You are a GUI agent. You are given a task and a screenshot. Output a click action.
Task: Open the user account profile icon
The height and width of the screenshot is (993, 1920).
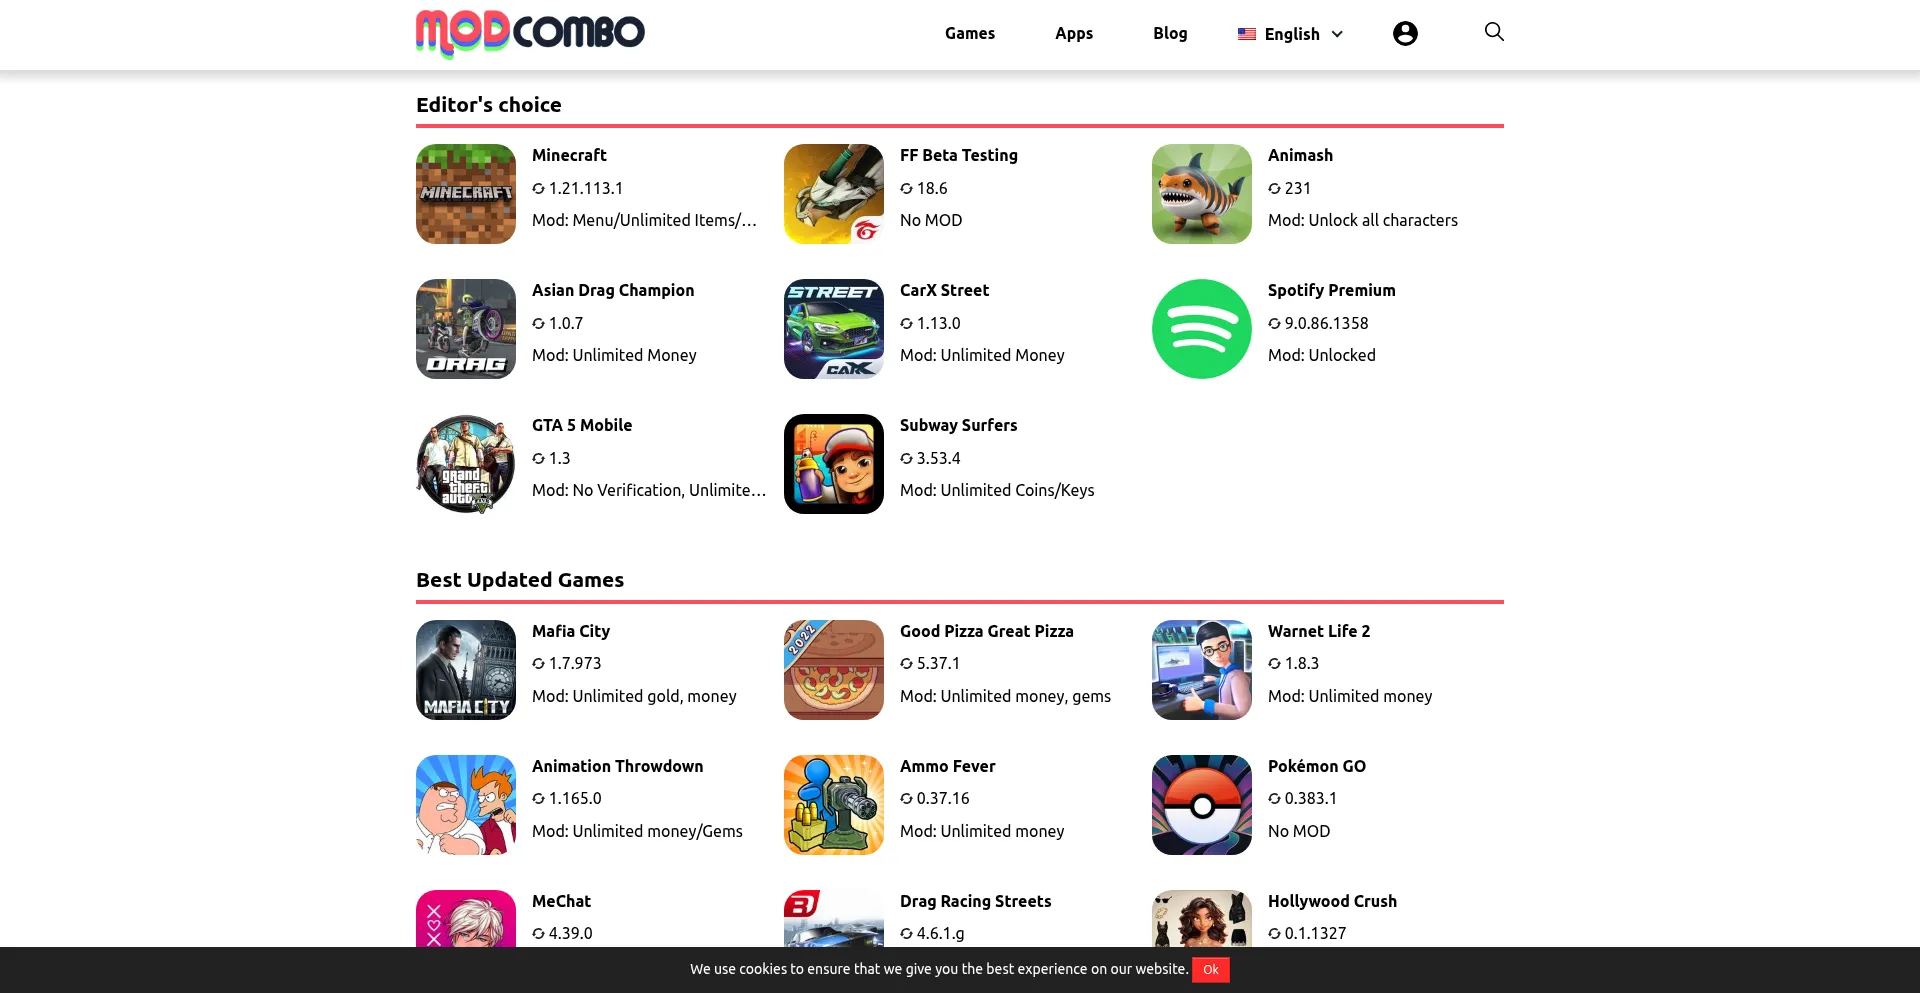coord(1405,34)
